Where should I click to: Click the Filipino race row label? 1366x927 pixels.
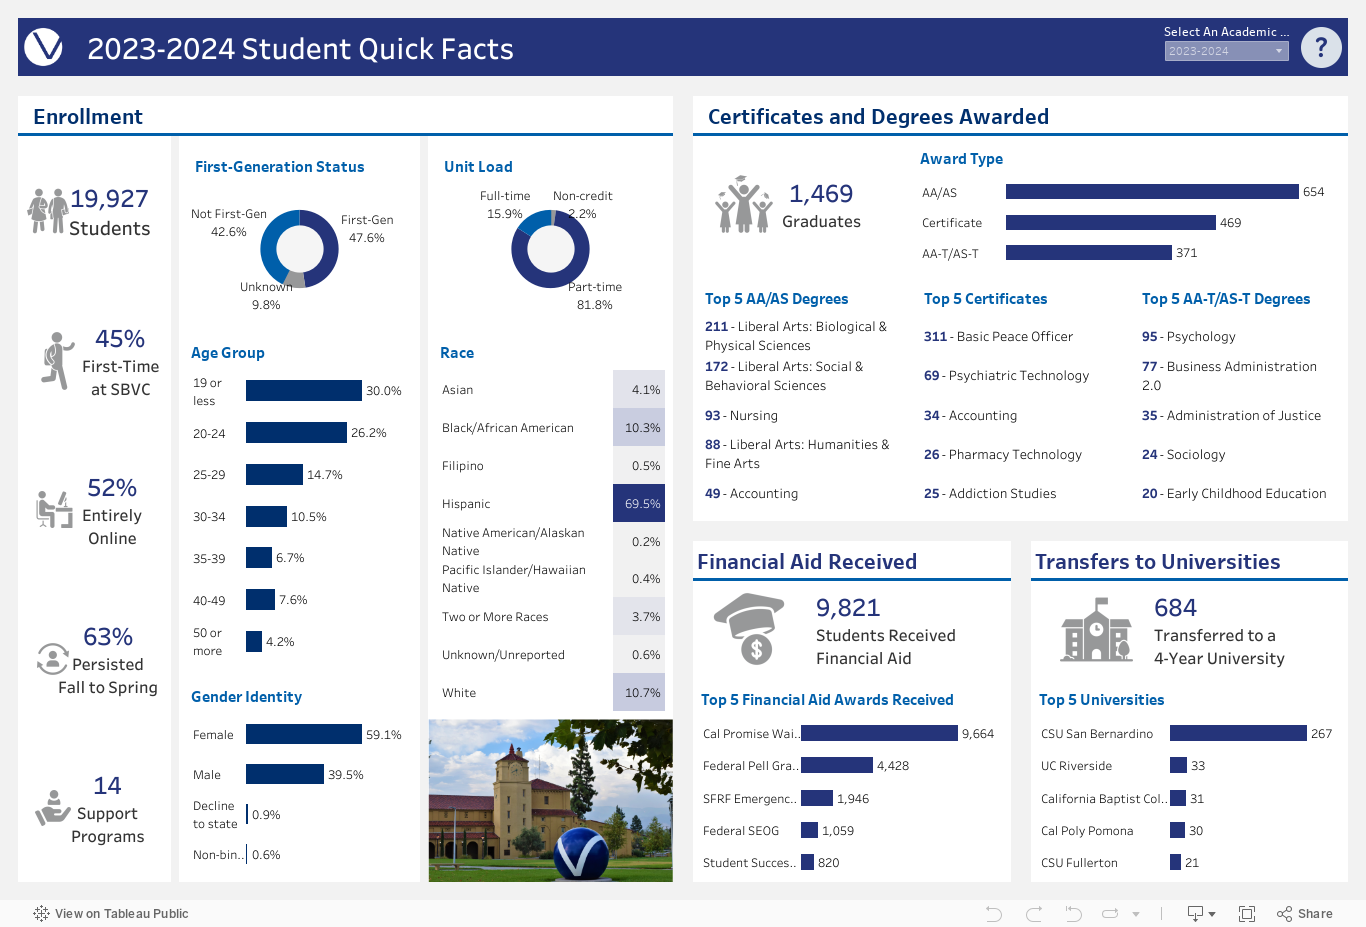point(463,466)
